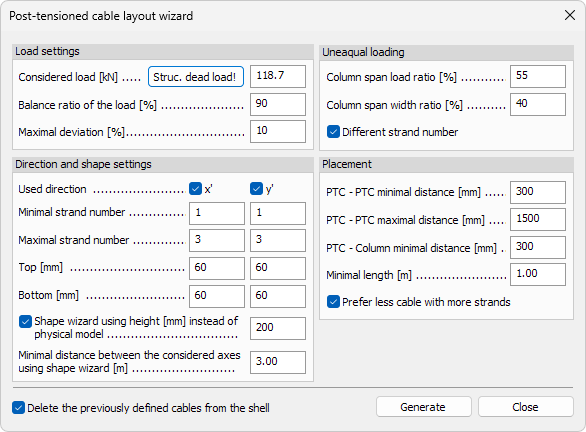Screen dimensions: 586x432
Task: Edit PTC - Column minimal distance field
Action: coord(538,247)
